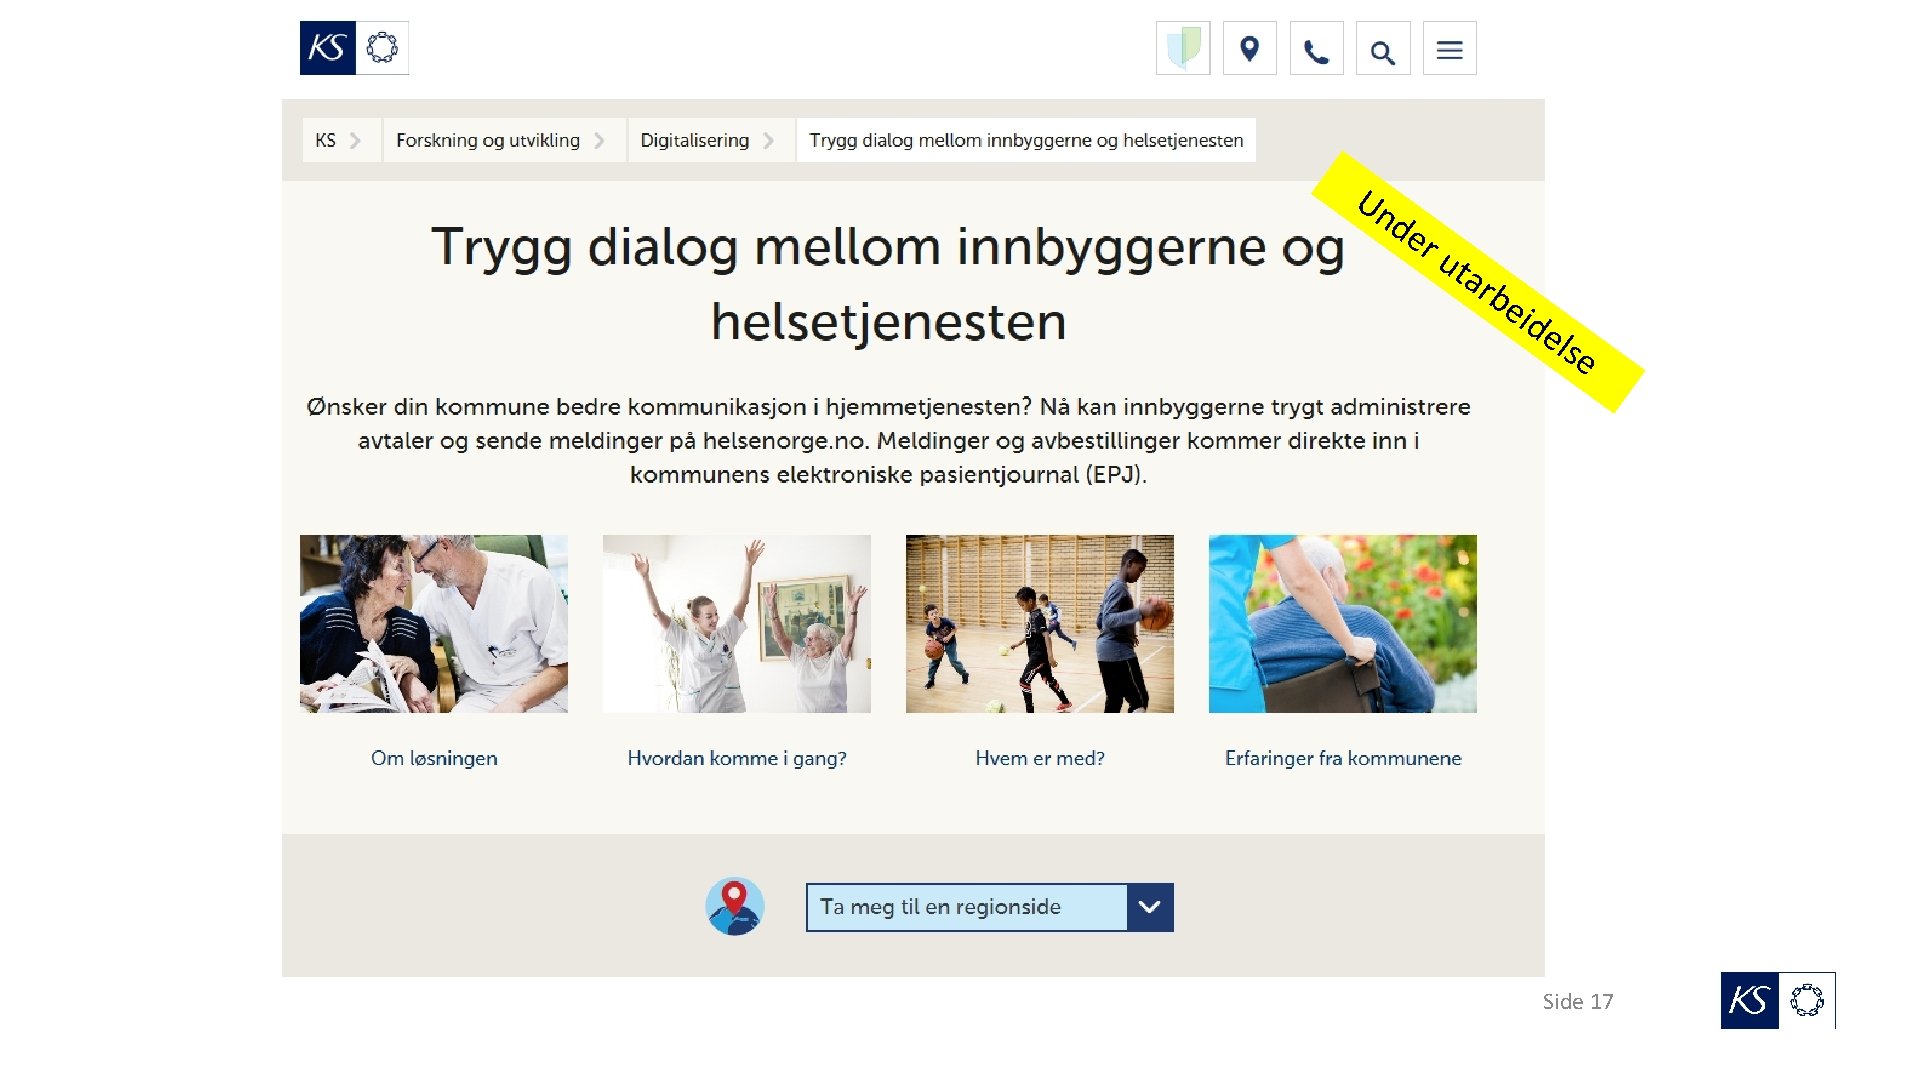Viewport: 1920px width, 1080px height.
Task: Open Om løsningen link
Action: click(x=434, y=758)
